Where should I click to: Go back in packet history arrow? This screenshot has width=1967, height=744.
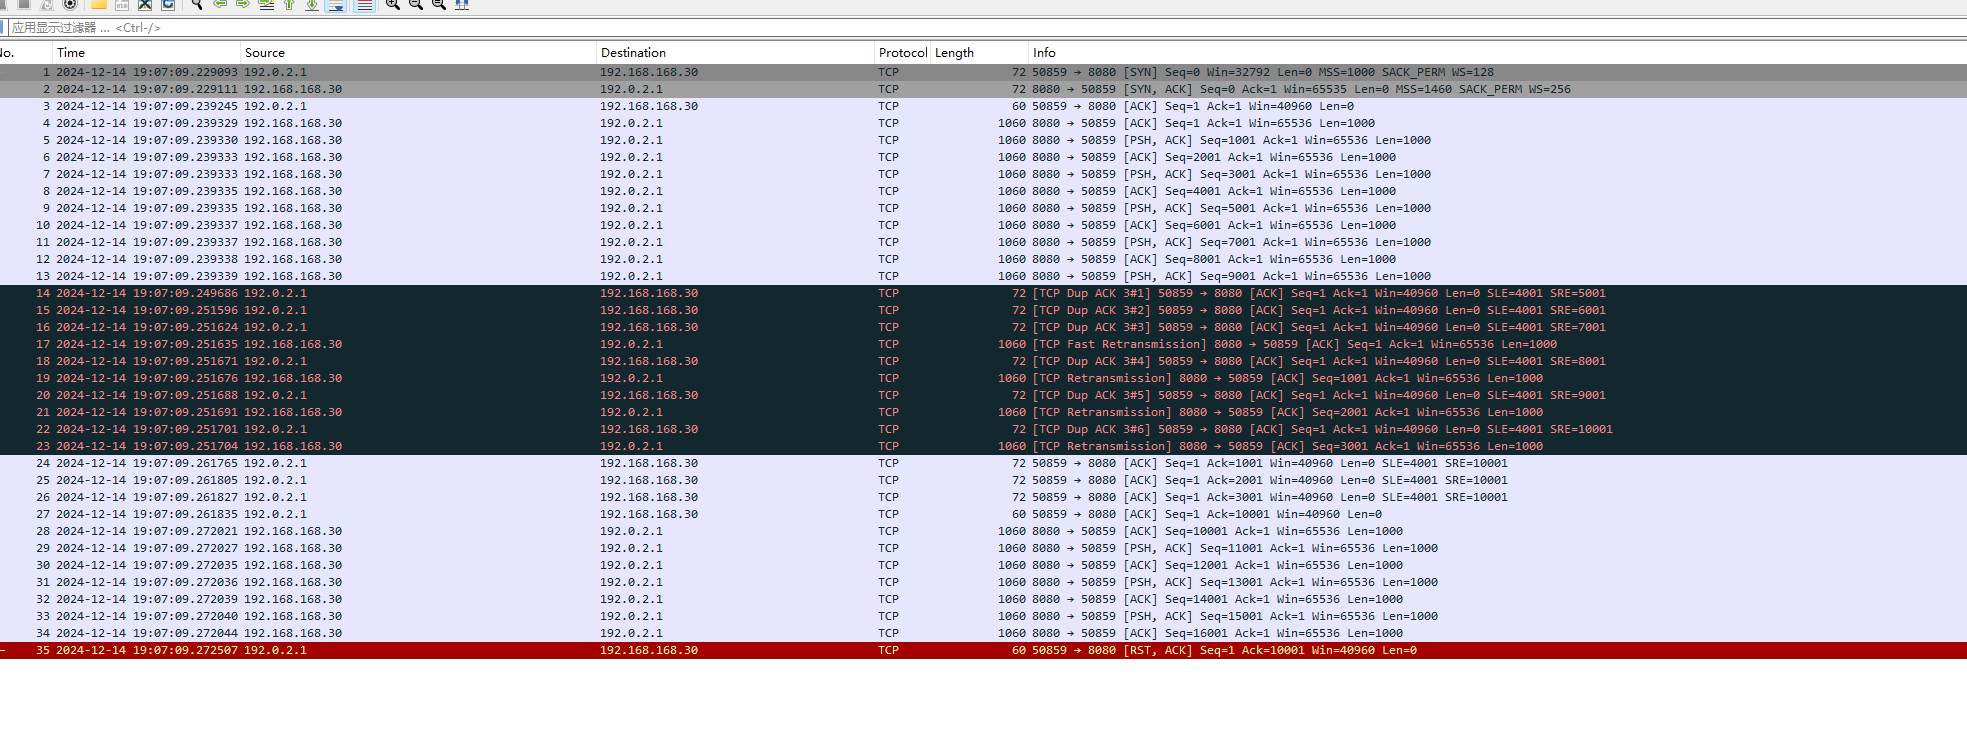(x=220, y=4)
